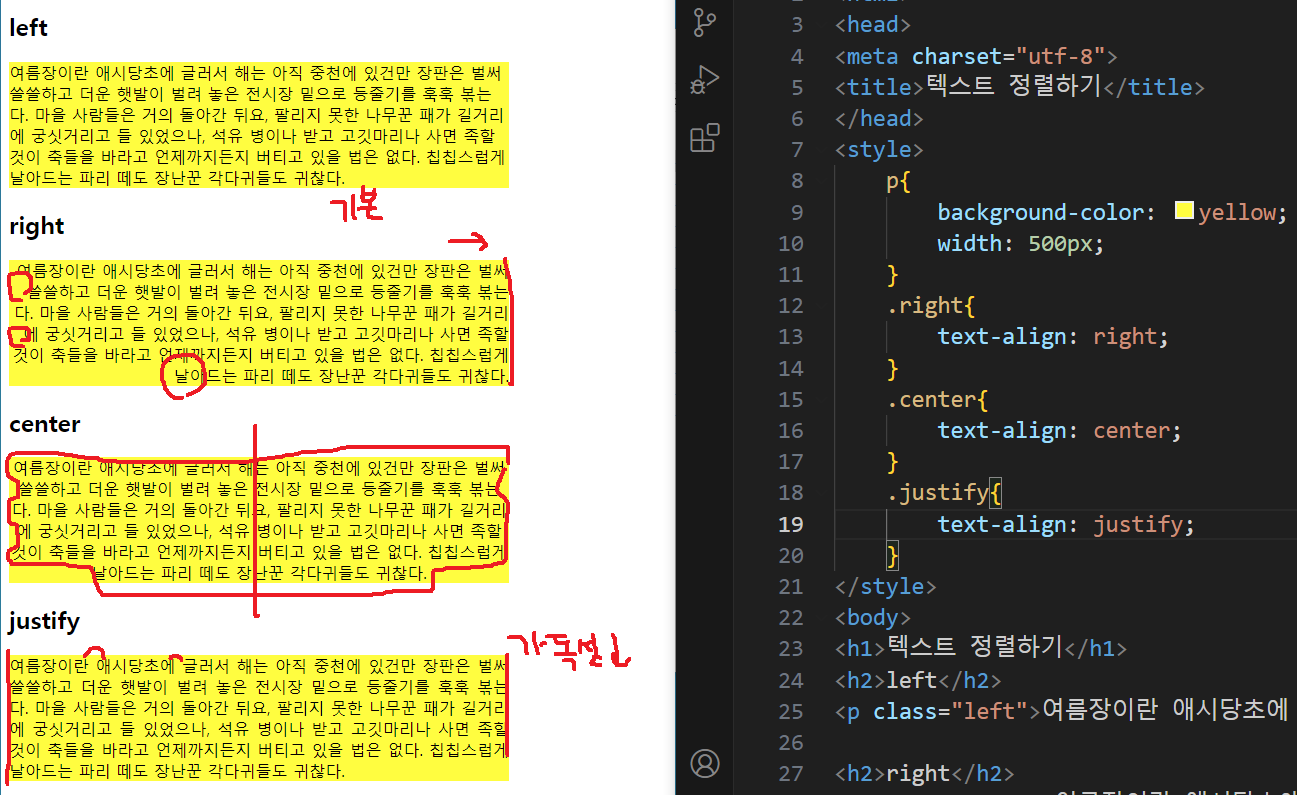This screenshot has height=795, width=1297.
Task: Click the paragraph under the 'left' heading
Action: tap(259, 125)
